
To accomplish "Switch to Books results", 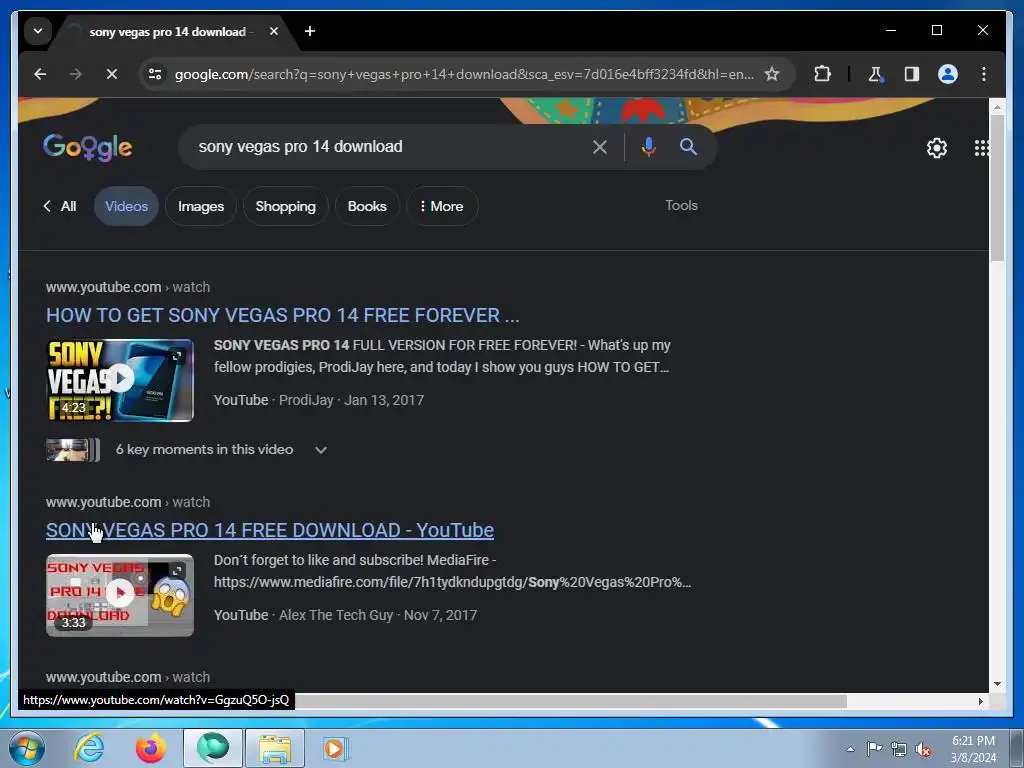I will (367, 206).
